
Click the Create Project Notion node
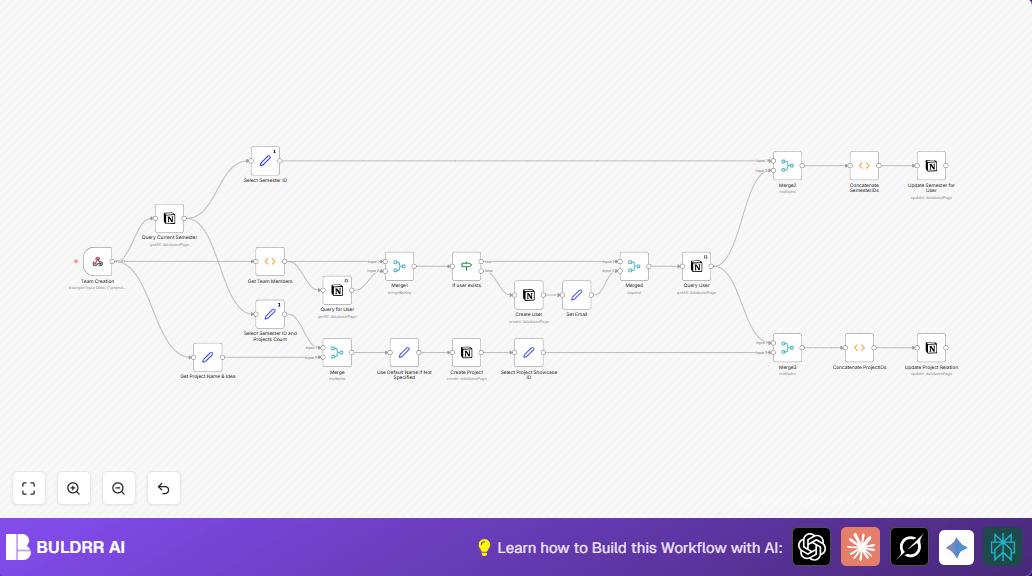pos(467,352)
